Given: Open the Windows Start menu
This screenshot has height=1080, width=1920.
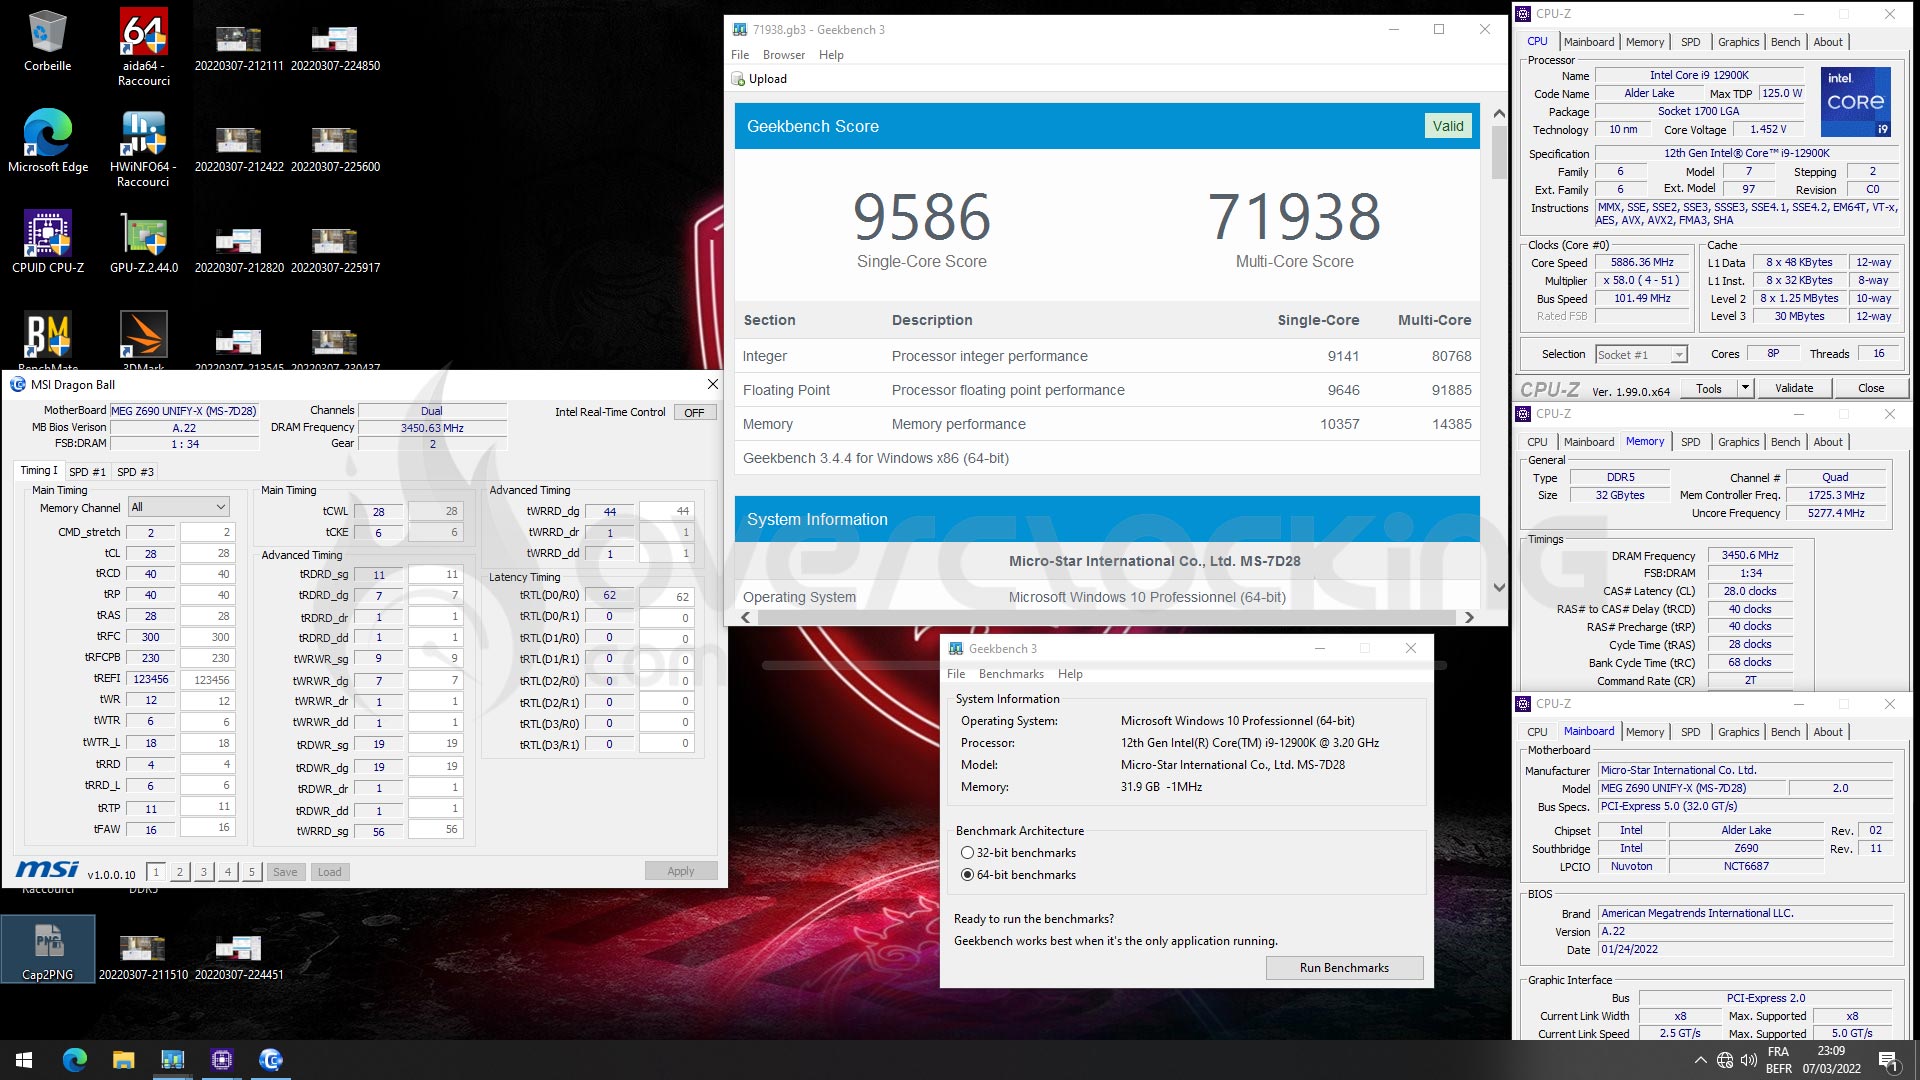Looking at the screenshot, I should click(24, 1060).
